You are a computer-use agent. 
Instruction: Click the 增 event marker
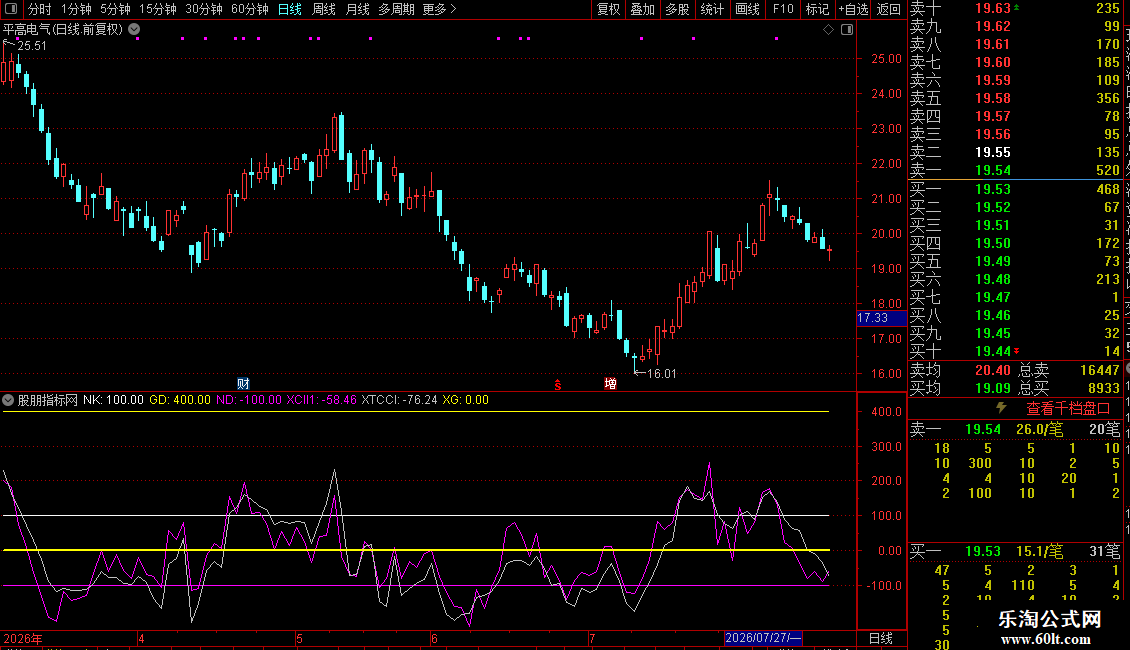tap(610, 383)
